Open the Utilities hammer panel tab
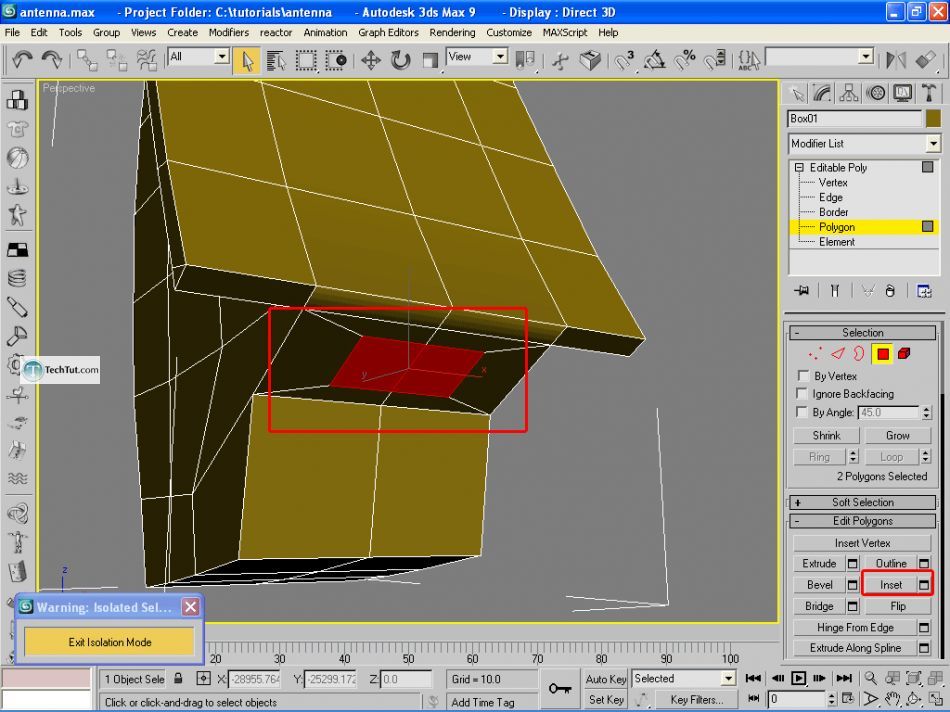 (x=929, y=93)
